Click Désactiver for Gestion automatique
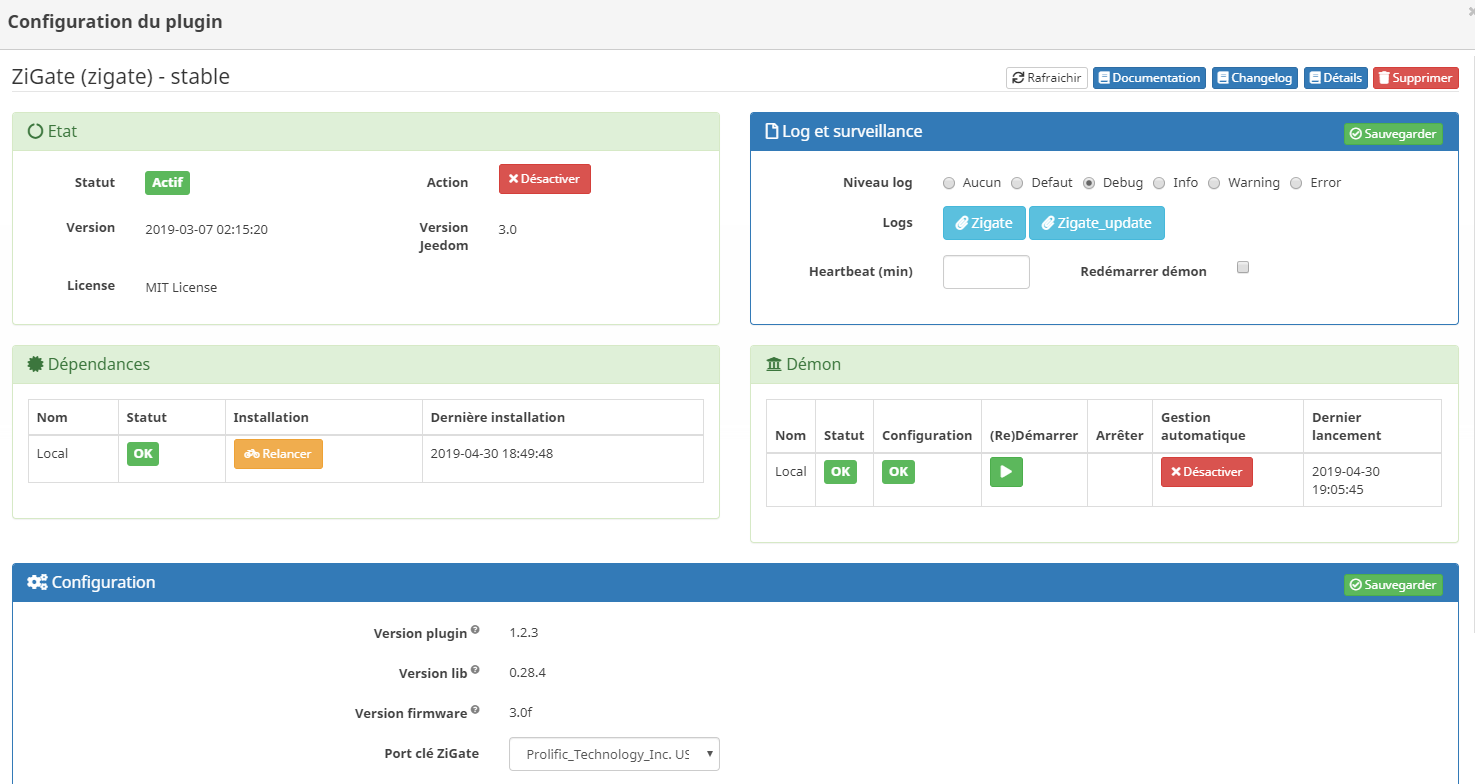 point(1207,472)
